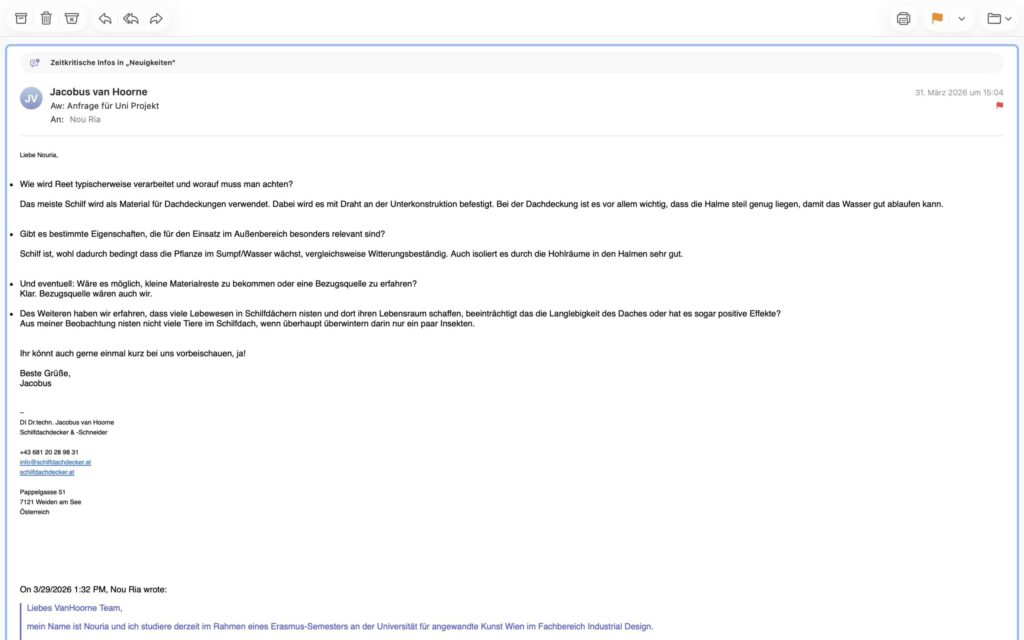Screen dimensions: 1024x640
Task: Click the quoted text starting Liebes VanHoorne Team
Action: pyautogui.click(x=75, y=607)
